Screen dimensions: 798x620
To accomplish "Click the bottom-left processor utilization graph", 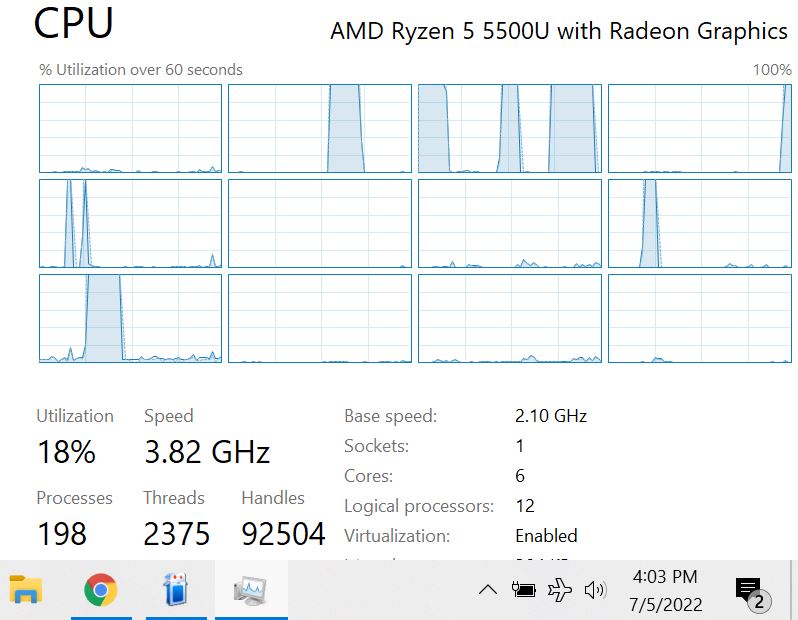I will (130, 319).
